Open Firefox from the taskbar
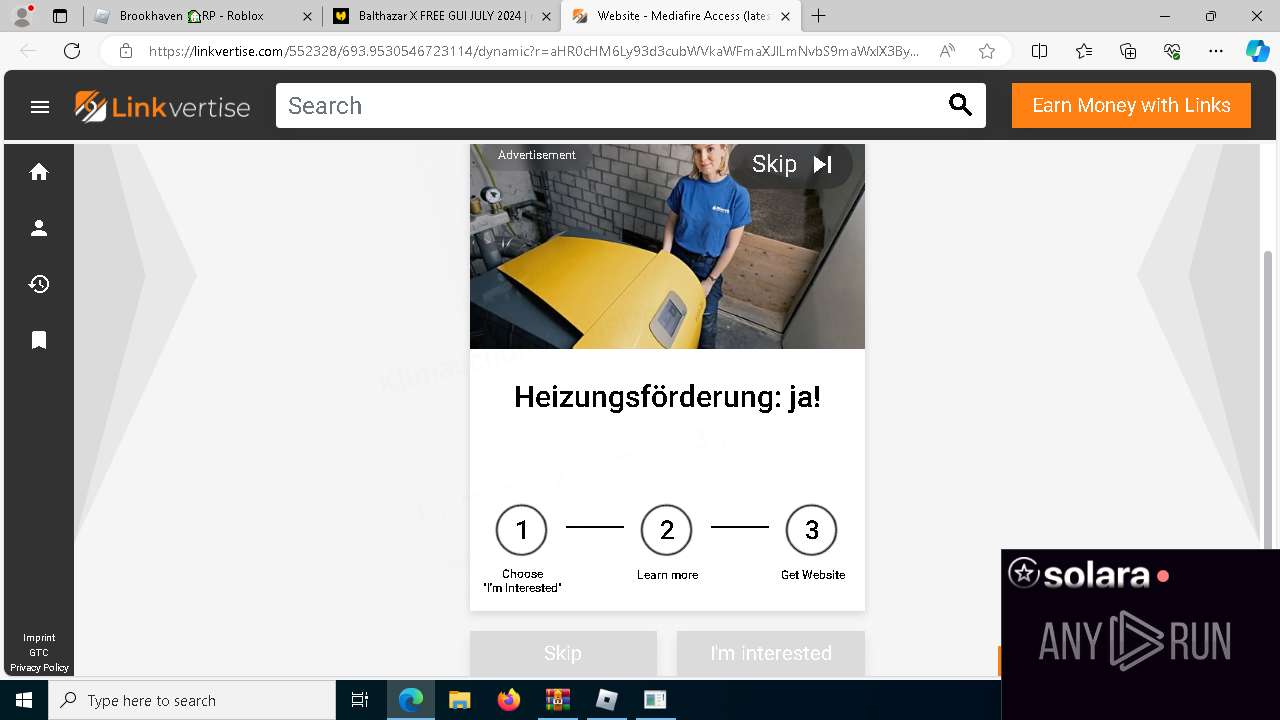The image size is (1280, 720). click(x=509, y=700)
